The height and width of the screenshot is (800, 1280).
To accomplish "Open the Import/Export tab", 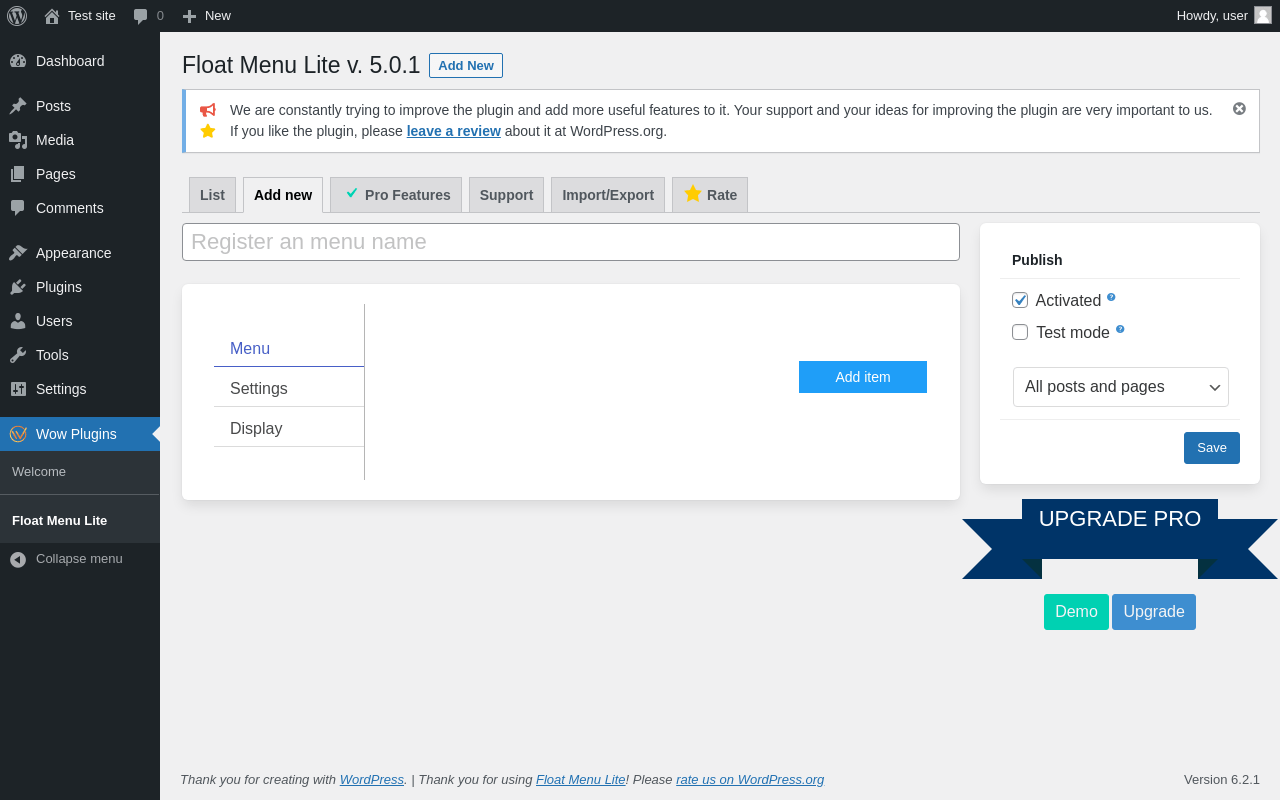I will click(608, 195).
